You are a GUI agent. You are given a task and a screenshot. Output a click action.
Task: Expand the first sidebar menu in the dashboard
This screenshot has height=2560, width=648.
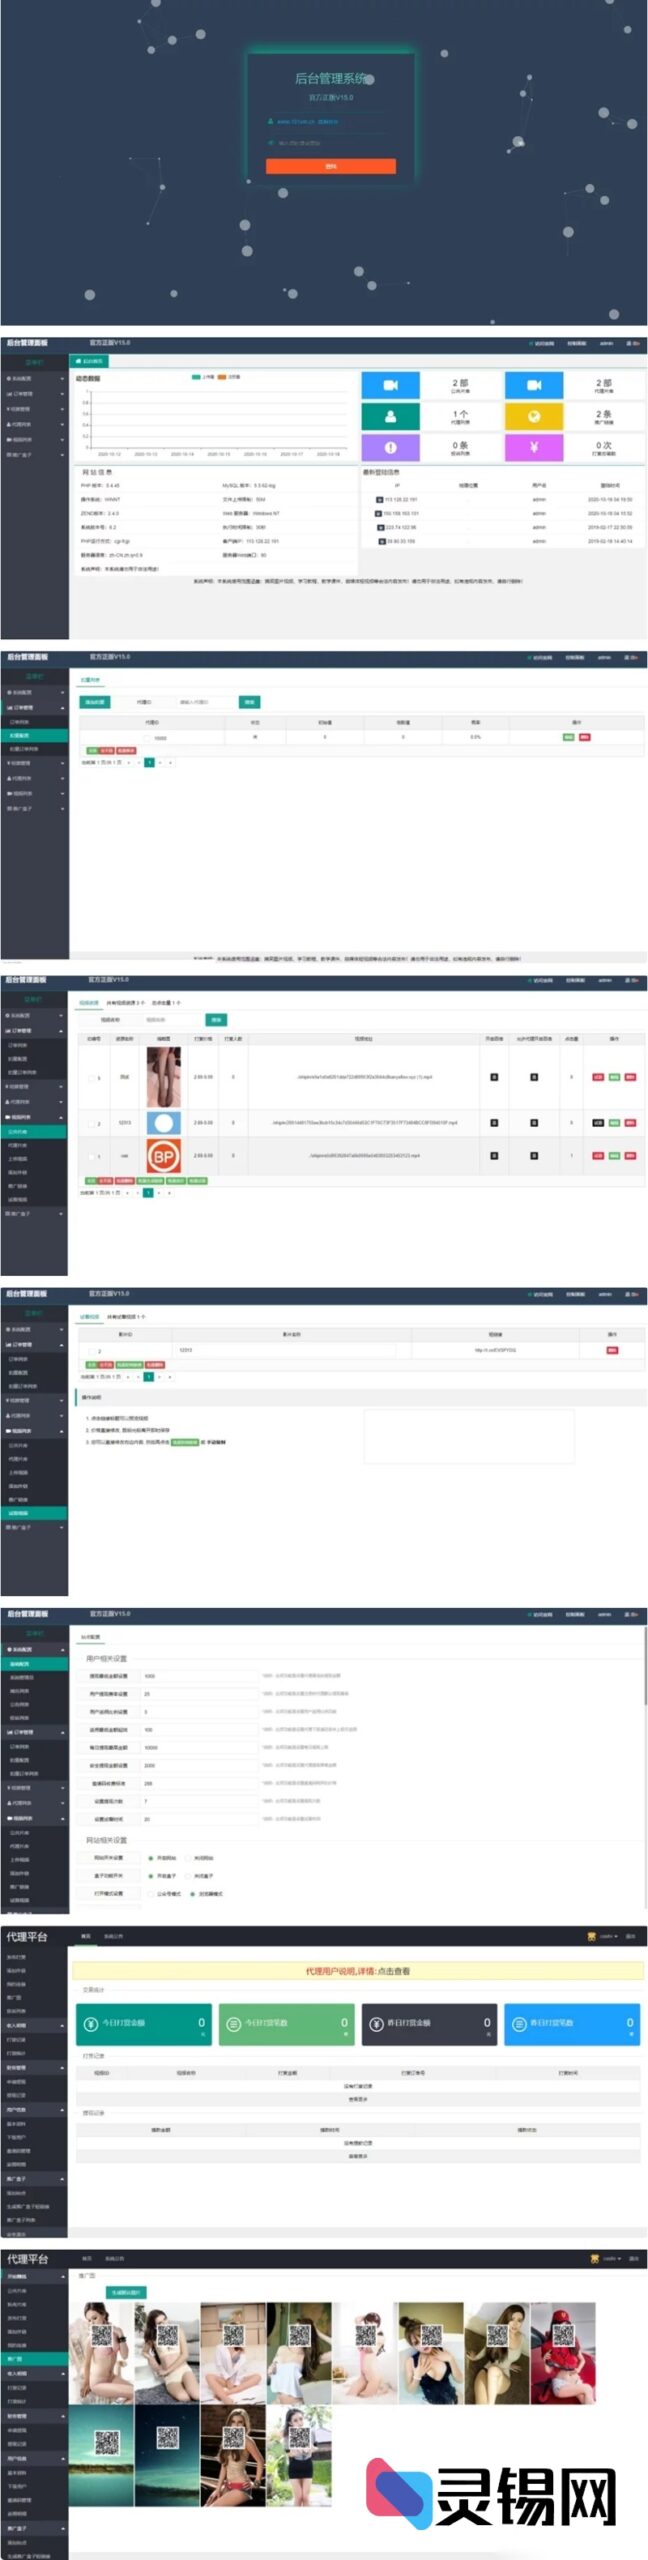coord(34,379)
